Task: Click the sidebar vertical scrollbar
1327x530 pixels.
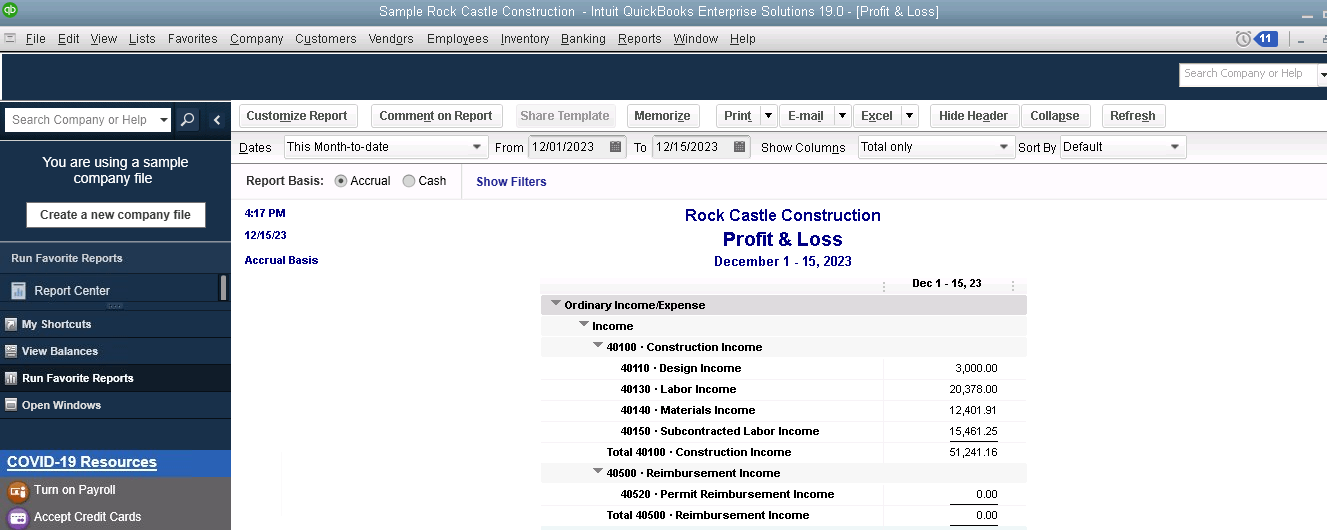Action: click(223, 288)
